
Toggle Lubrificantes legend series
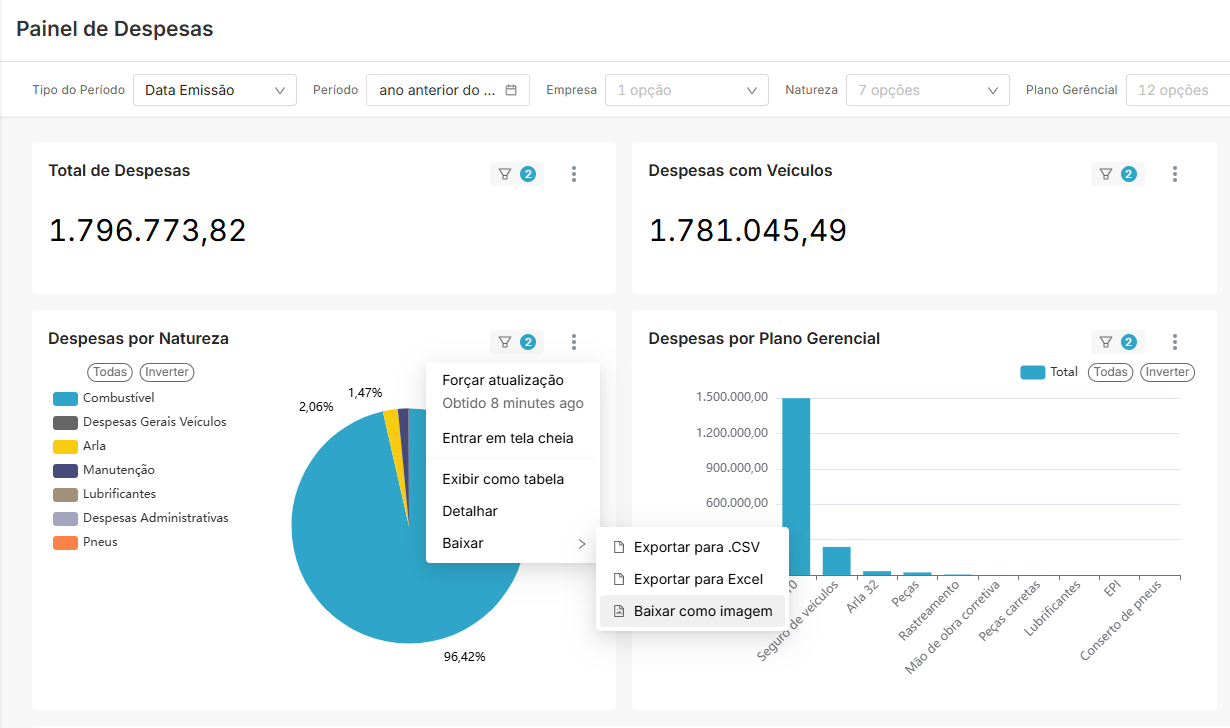click(x=104, y=494)
